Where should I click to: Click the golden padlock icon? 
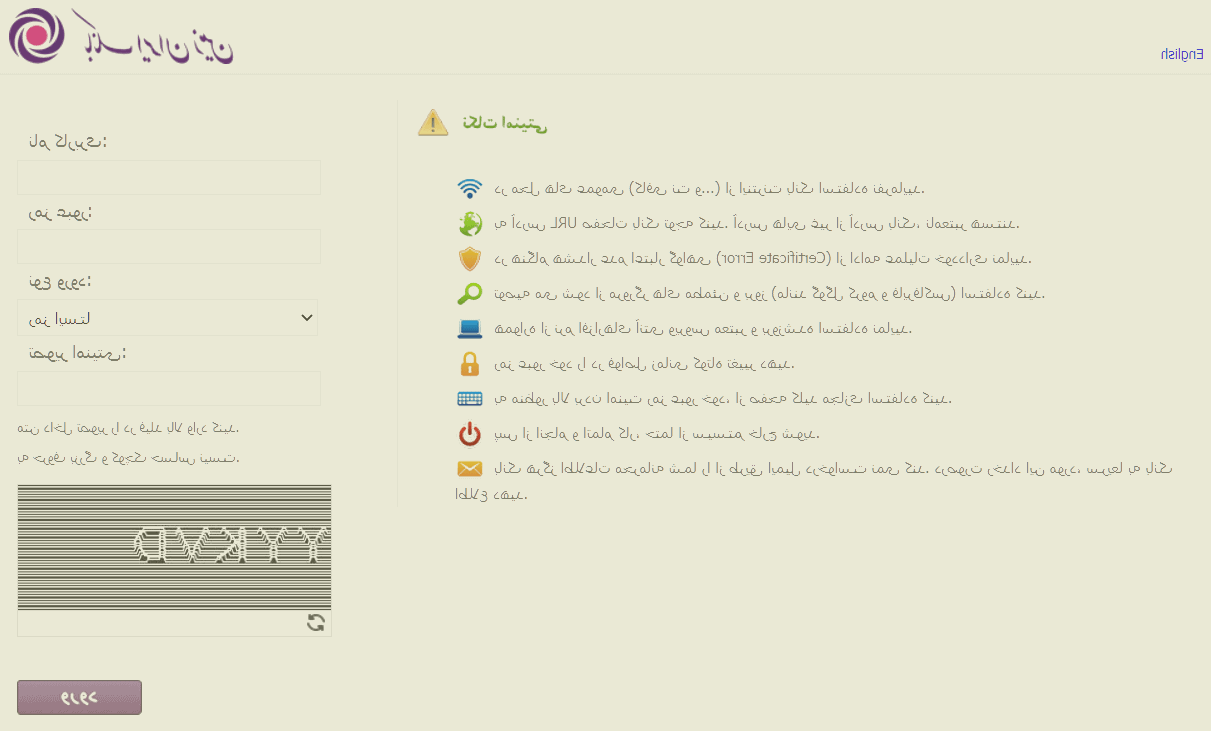coord(470,363)
